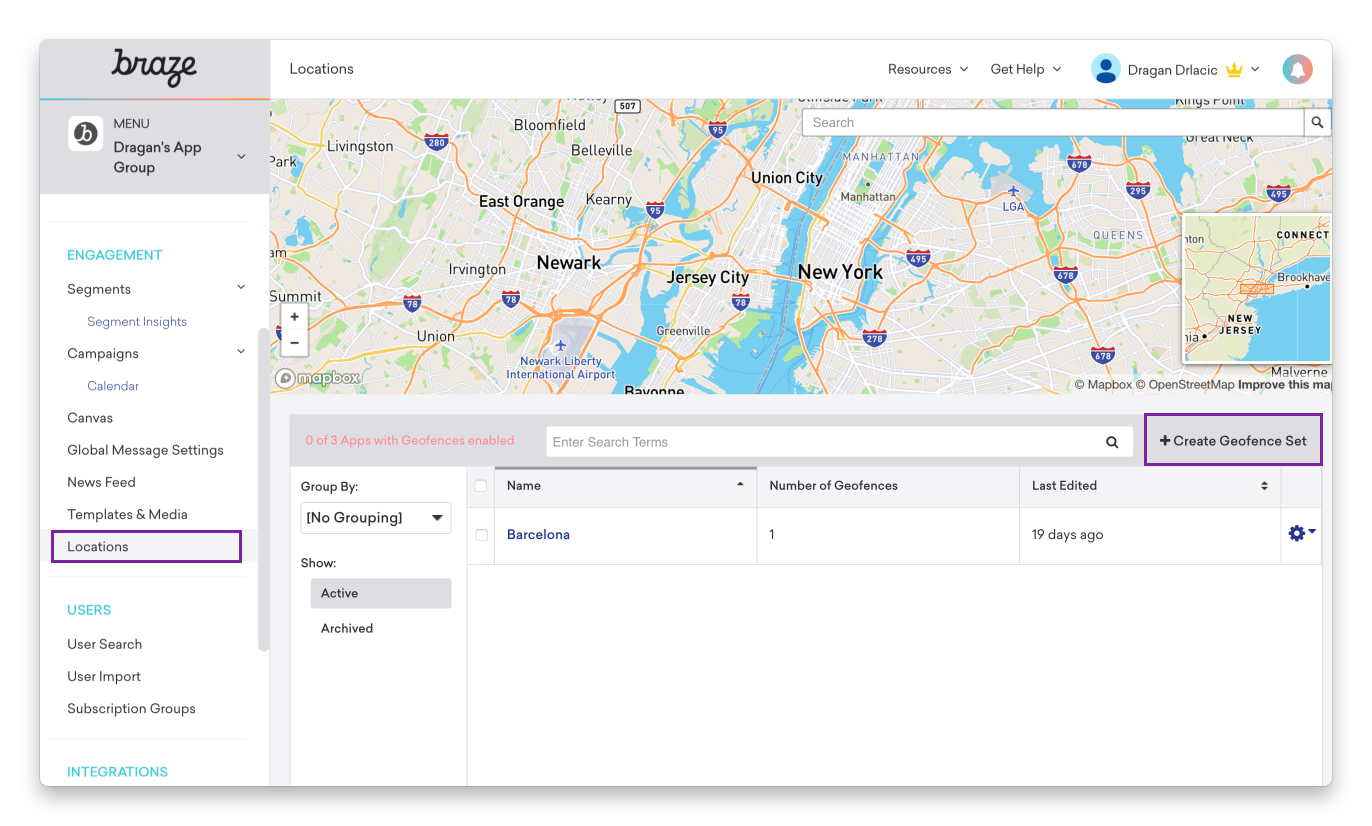Screen dimensions: 1372x826
Task: Open Subscription Groups
Action: tap(131, 708)
